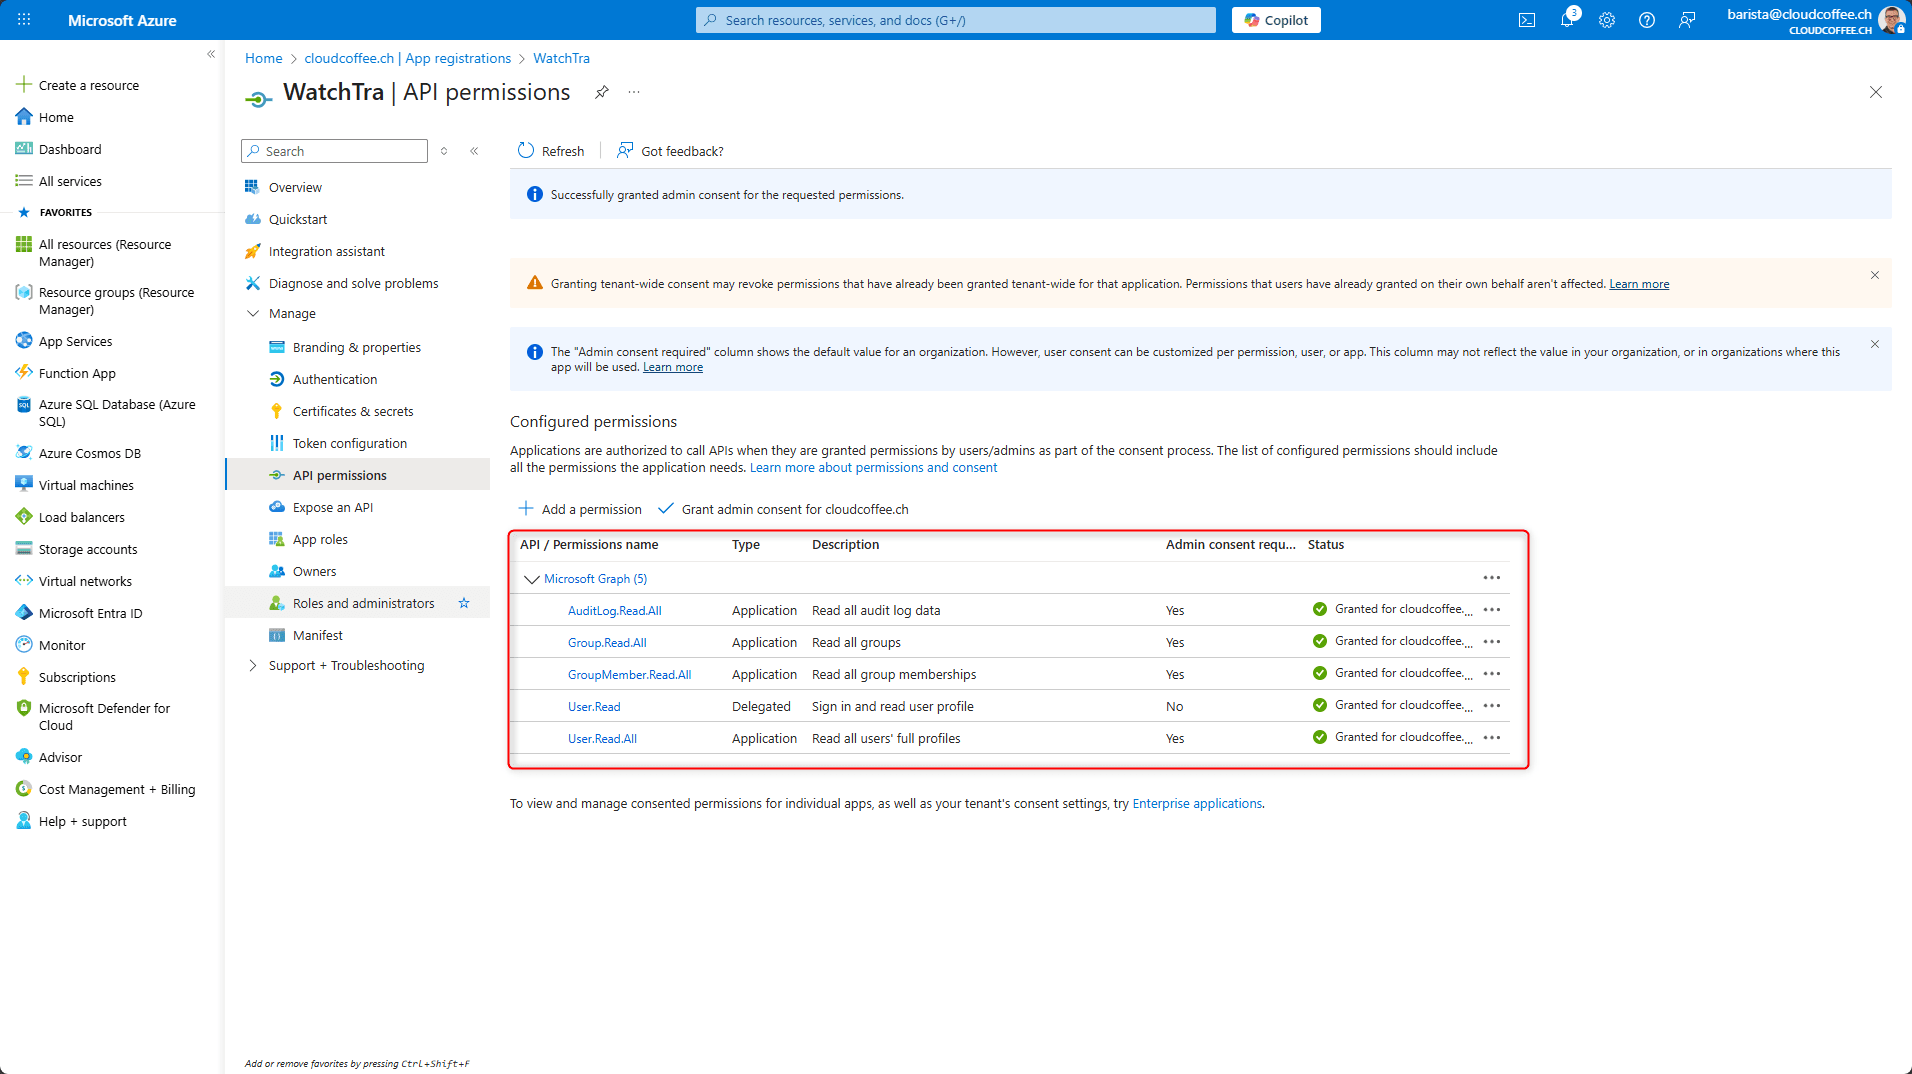Collapse the Microsoft Graph permissions group
The width and height of the screenshot is (1912, 1074).
532,579
